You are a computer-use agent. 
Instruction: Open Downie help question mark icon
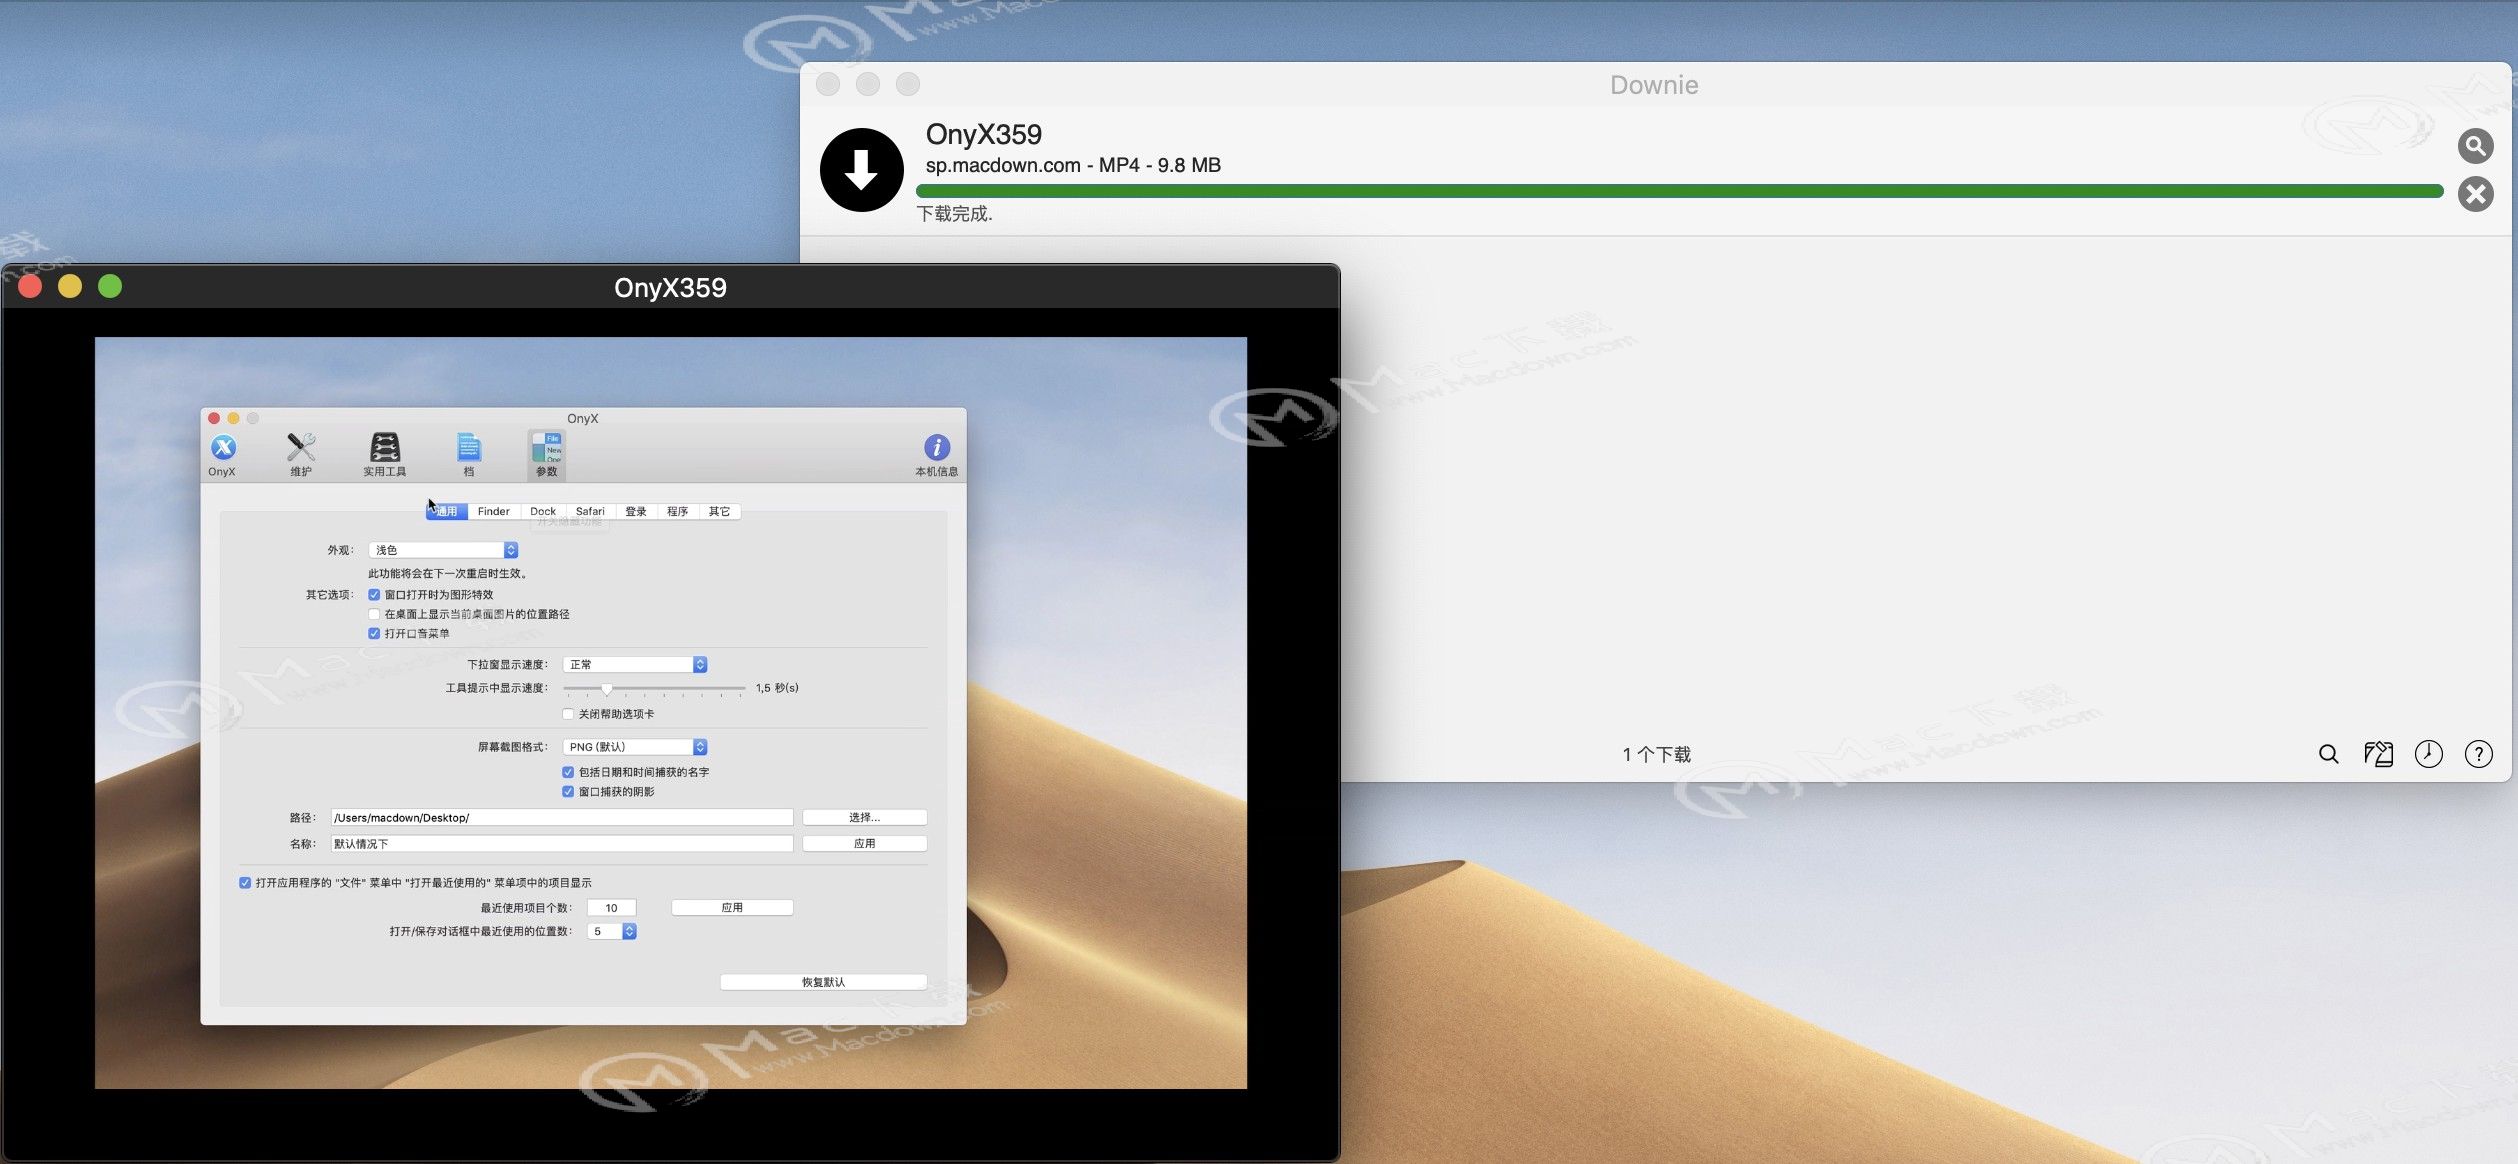[2478, 754]
